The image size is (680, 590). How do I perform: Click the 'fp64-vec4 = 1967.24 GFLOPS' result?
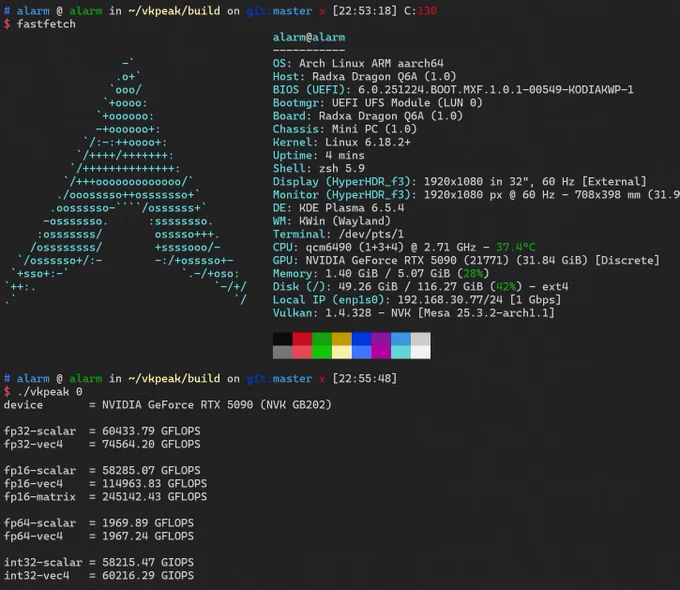(x=99, y=536)
